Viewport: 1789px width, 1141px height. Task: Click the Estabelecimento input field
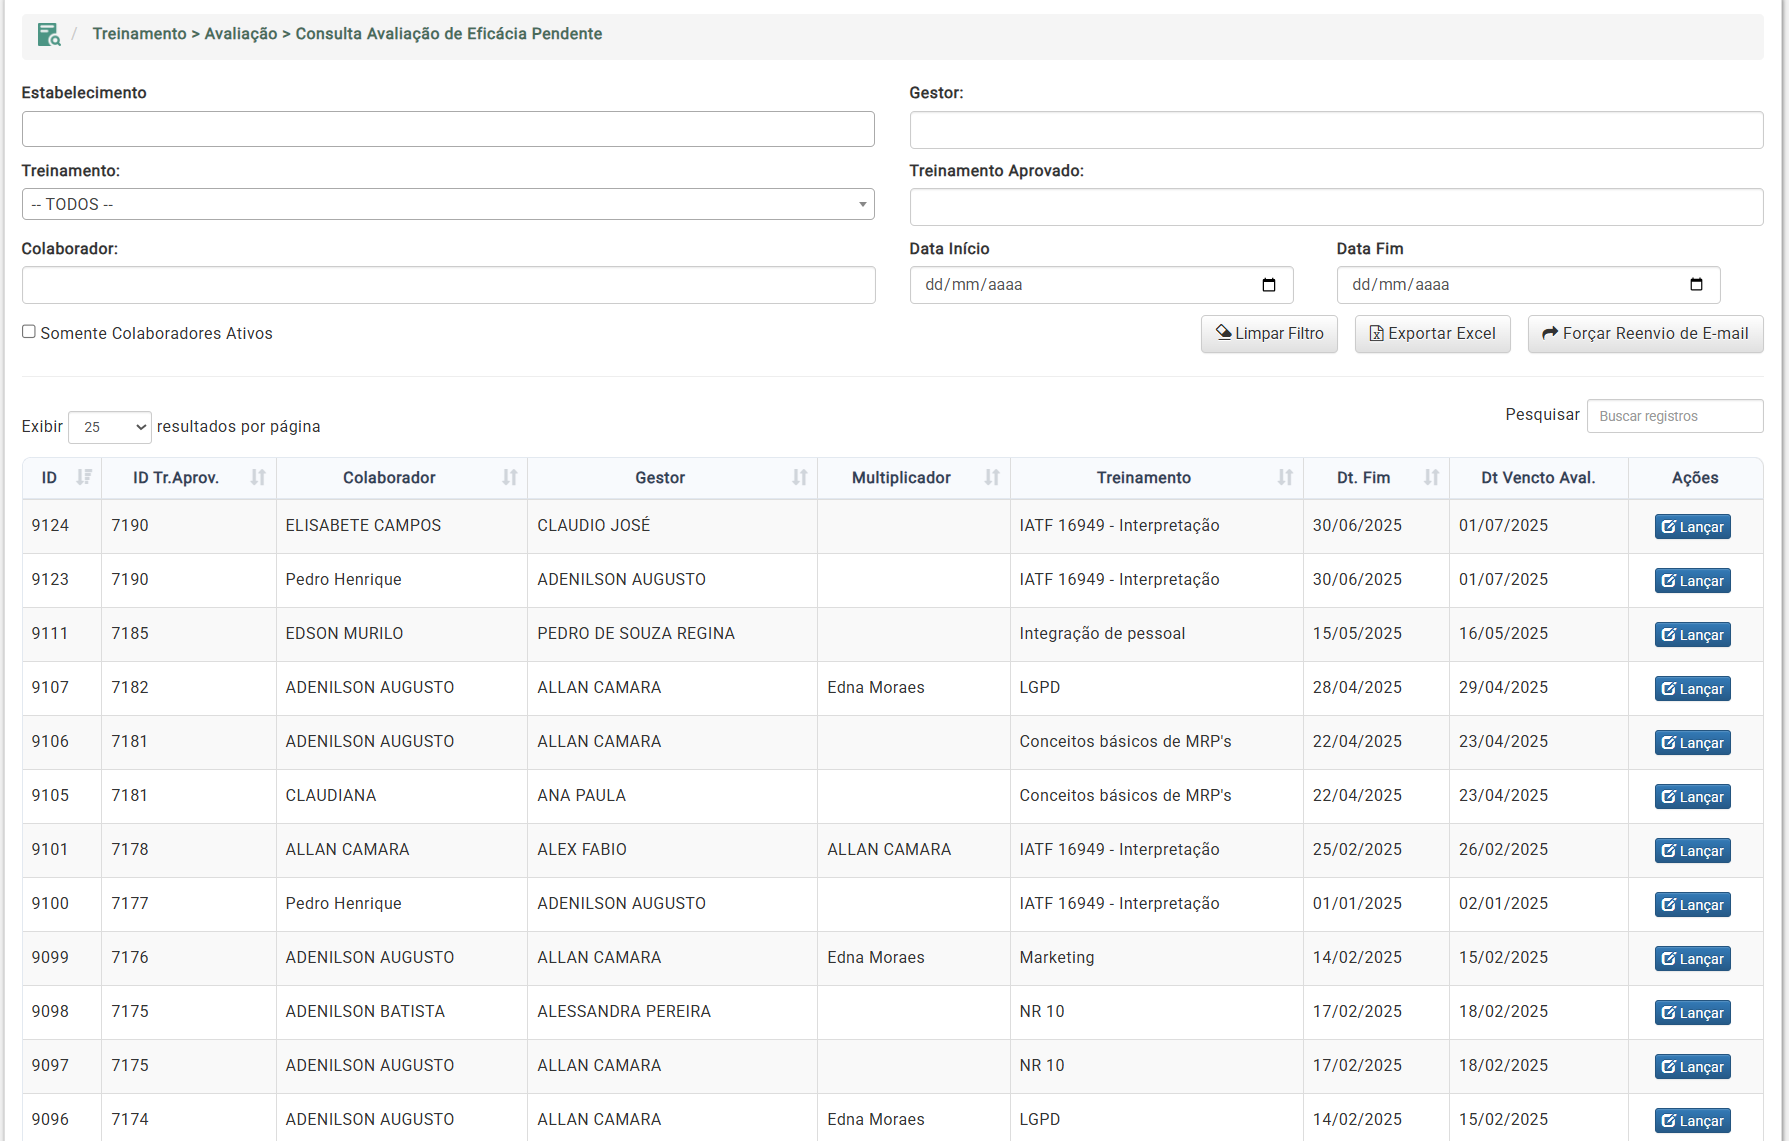pyautogui.click(x=447, y=129)
